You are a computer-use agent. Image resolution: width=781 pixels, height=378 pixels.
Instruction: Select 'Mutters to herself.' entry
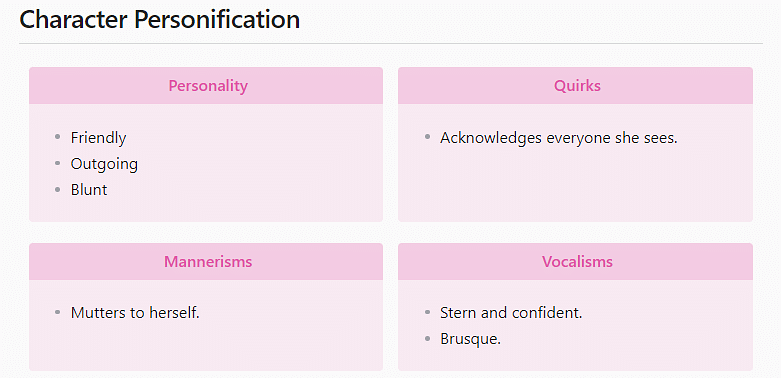[135, 313]
